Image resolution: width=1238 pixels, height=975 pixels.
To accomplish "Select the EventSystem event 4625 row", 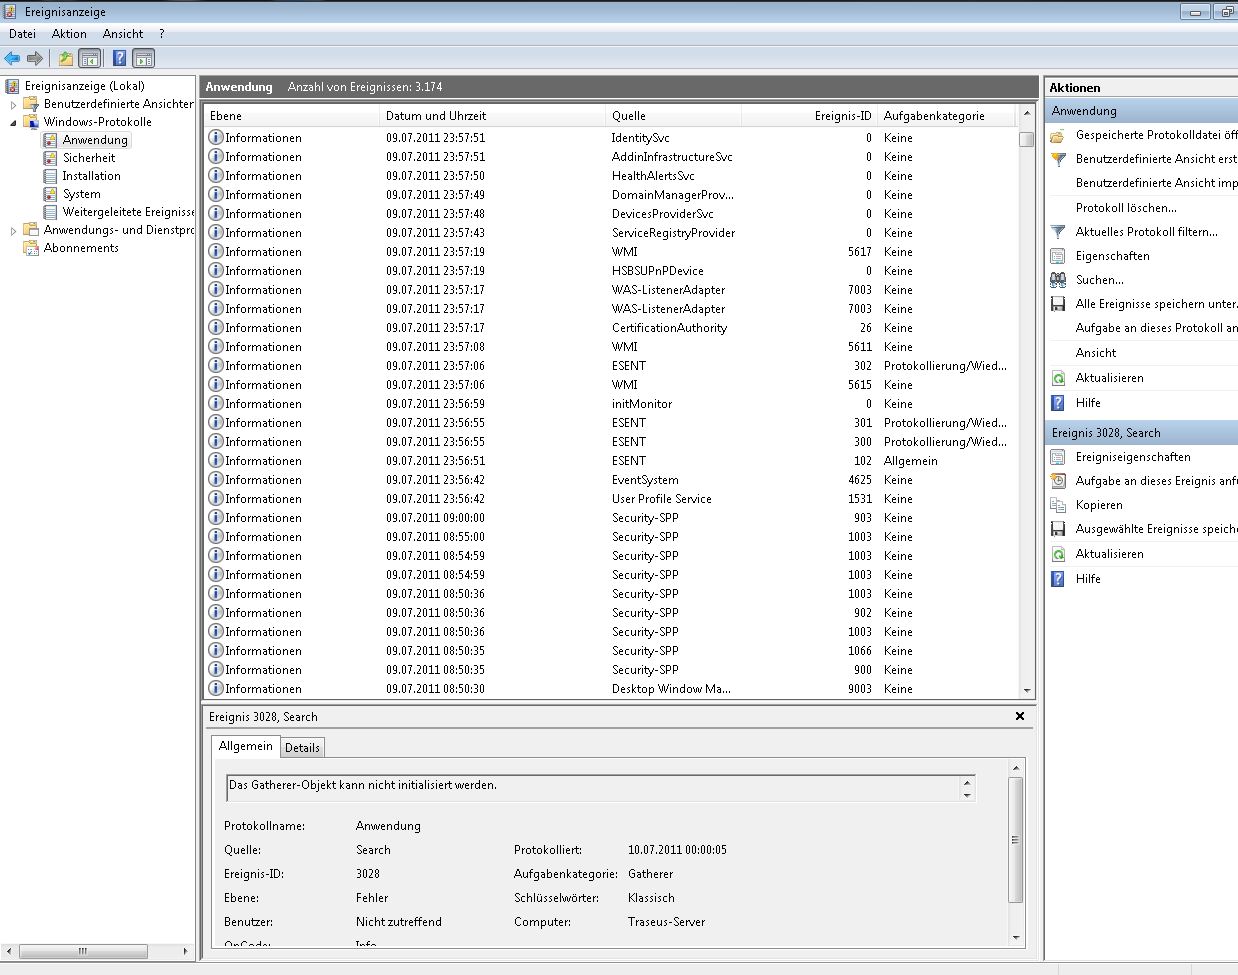I will pos(610,480).
